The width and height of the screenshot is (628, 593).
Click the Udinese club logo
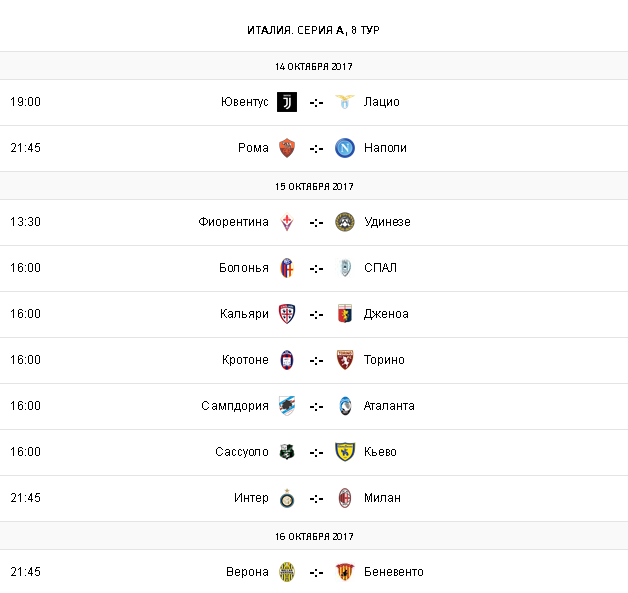[x=345, y=222]
